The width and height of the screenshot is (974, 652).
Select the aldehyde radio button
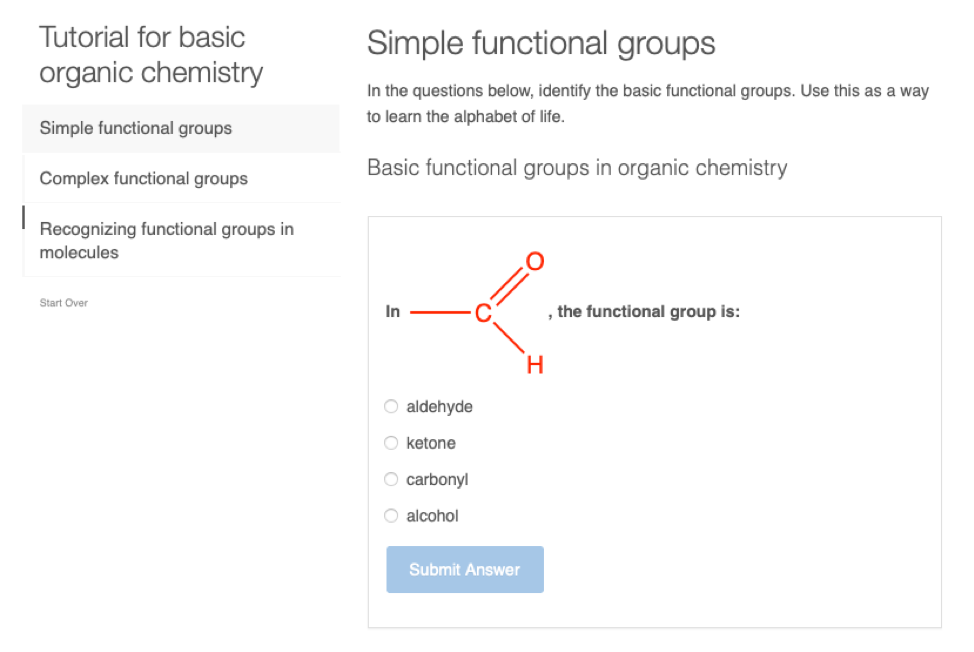coord(391,407)
